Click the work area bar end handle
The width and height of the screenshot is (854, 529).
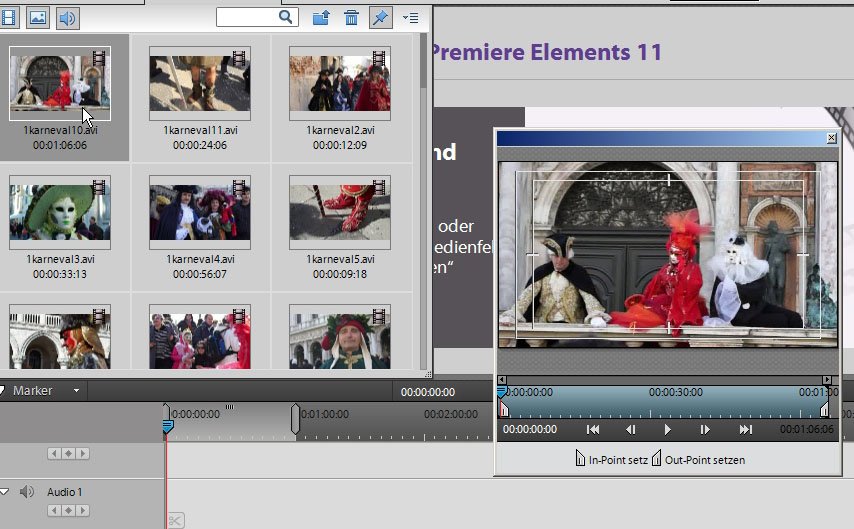click(x=295, y=418)
